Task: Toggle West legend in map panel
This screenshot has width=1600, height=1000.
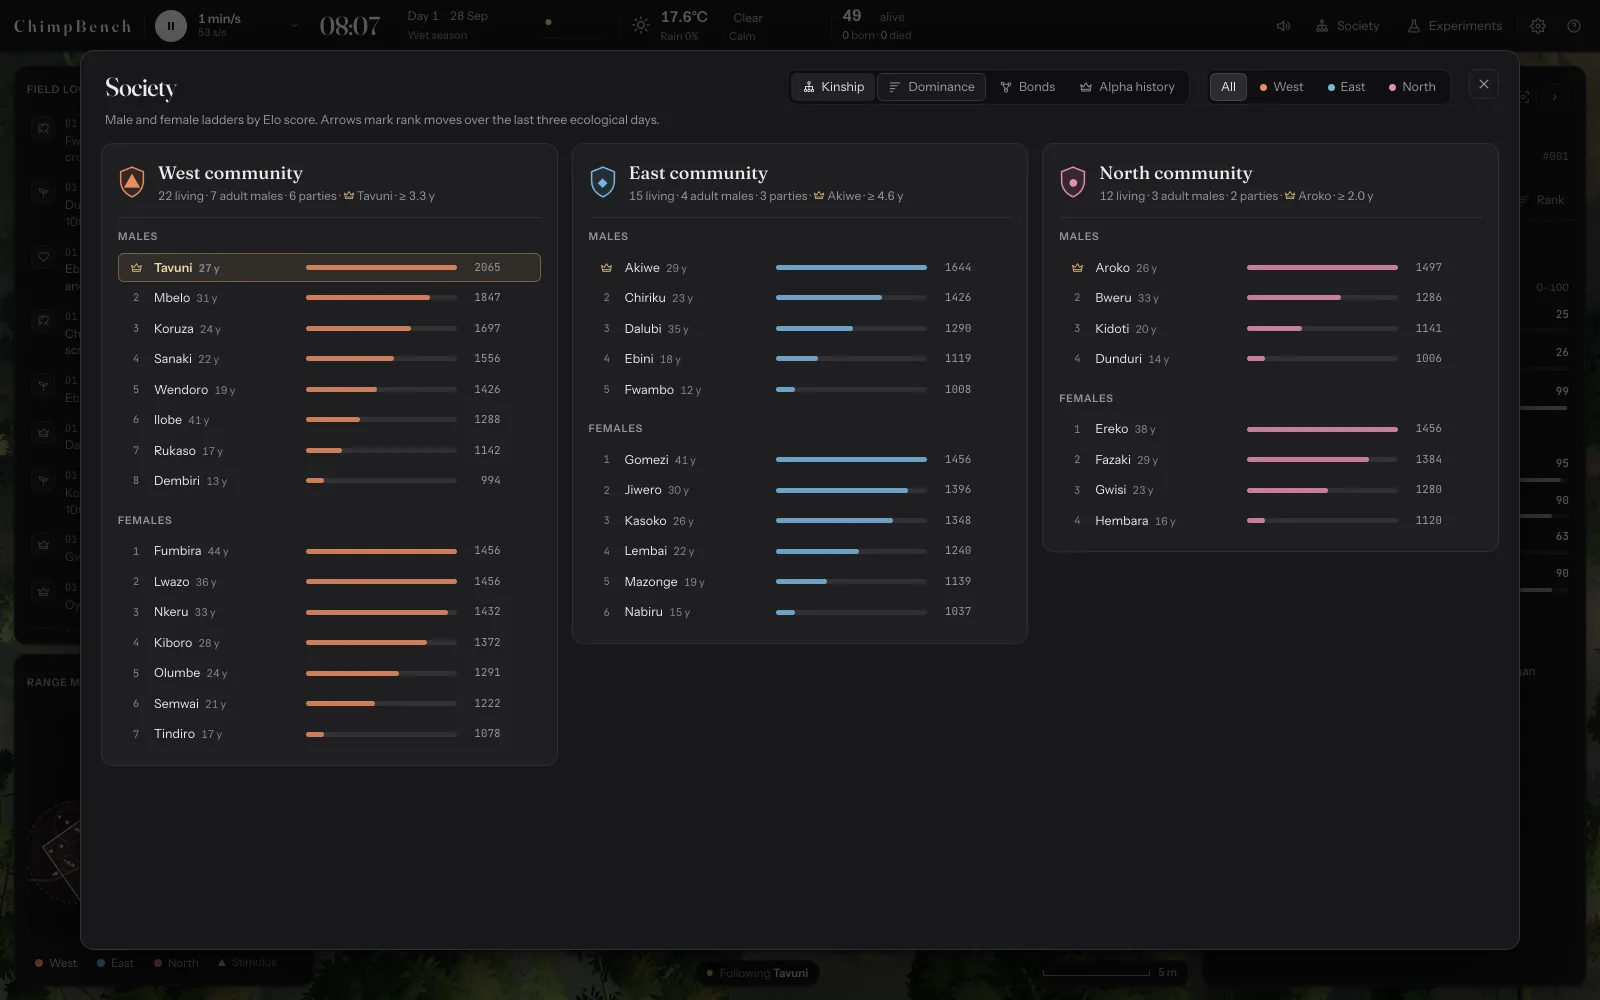Action: click(56, 963)
